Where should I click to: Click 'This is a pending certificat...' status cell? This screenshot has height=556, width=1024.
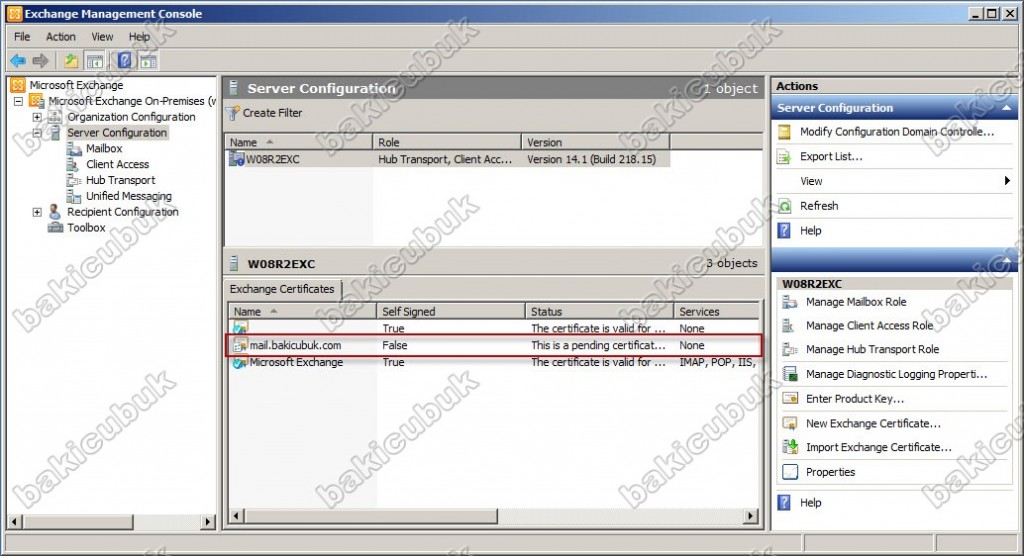598,346
